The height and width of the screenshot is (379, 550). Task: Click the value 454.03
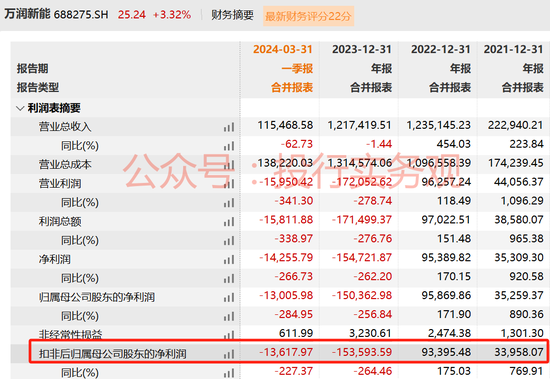454,144
